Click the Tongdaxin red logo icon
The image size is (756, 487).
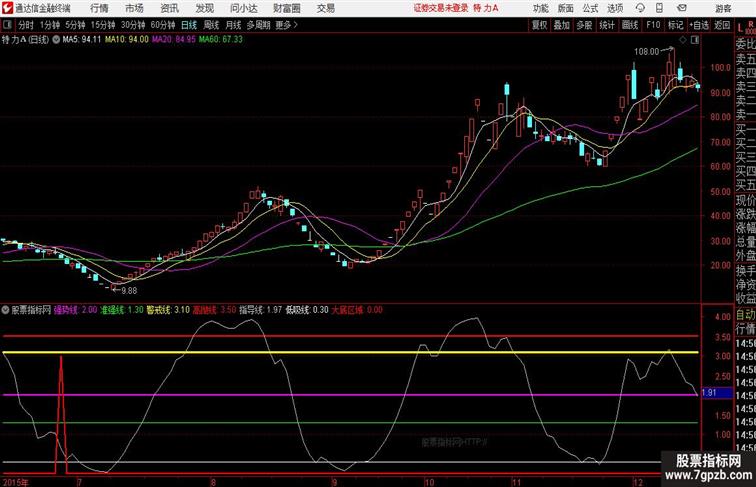click(x=7, y=8)
